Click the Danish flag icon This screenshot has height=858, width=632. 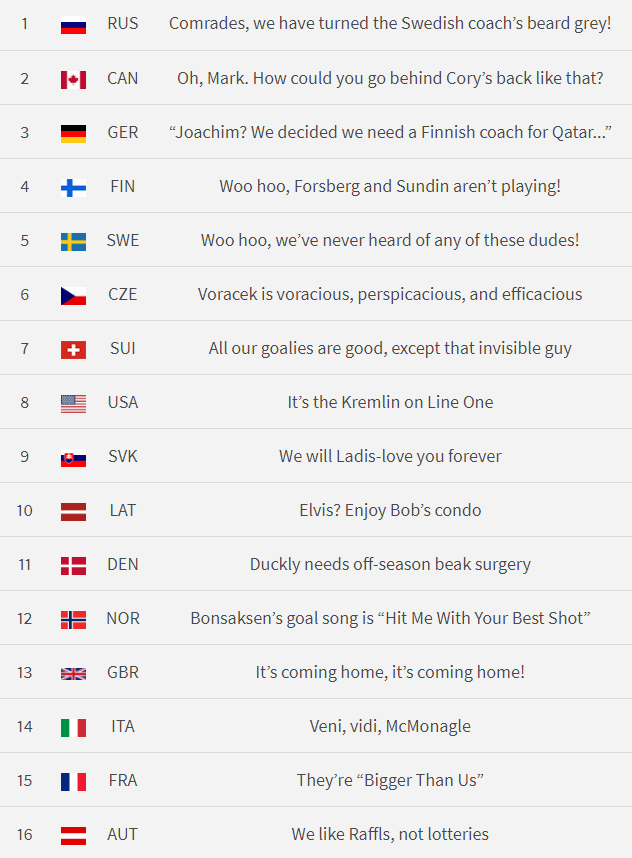(x=73, y=565)
